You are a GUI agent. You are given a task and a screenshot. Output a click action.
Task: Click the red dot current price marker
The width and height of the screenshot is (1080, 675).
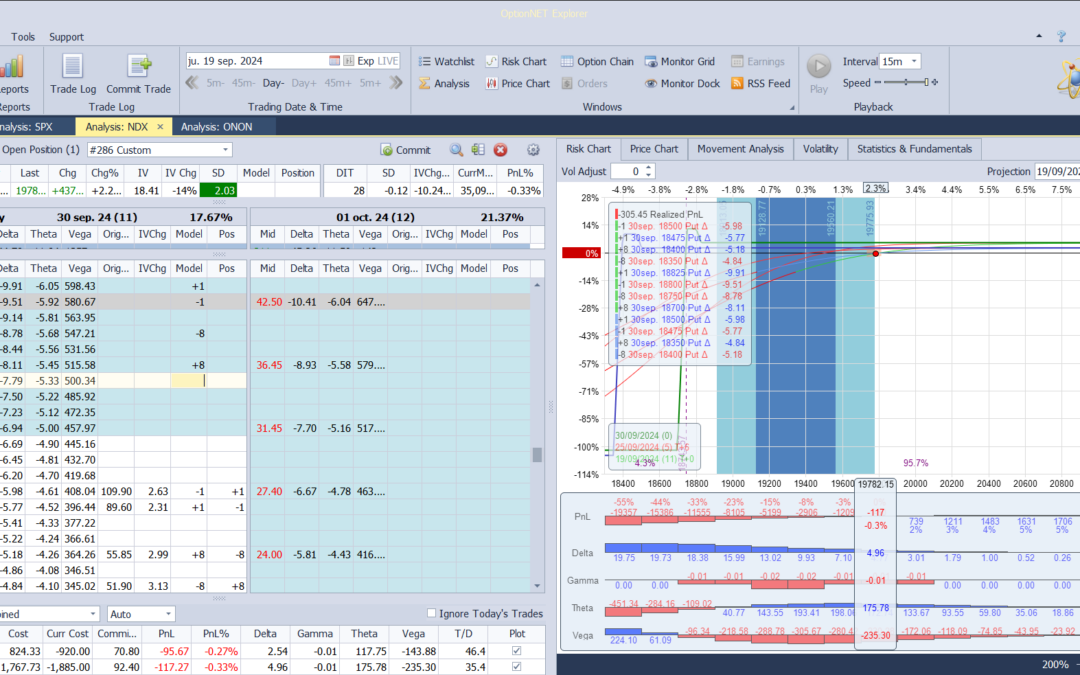(x=875, y=253)
